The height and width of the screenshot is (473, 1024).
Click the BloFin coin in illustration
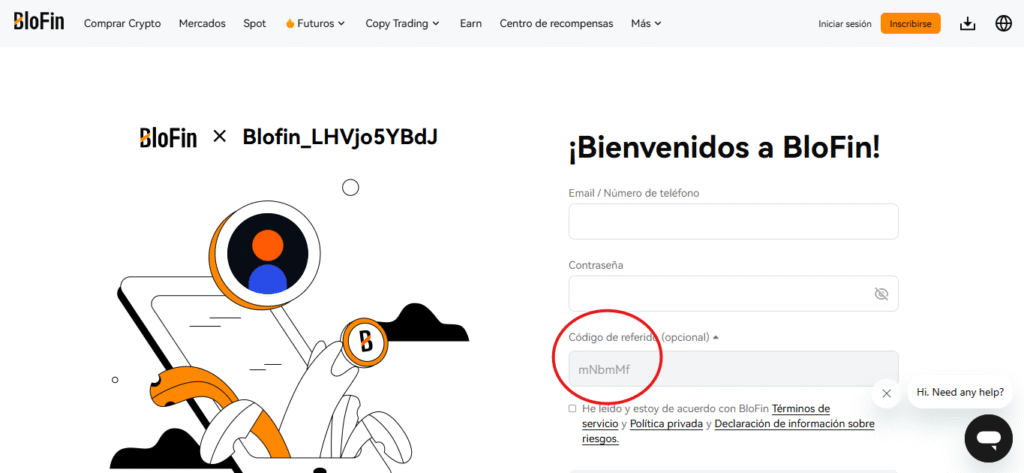[365, 342]
